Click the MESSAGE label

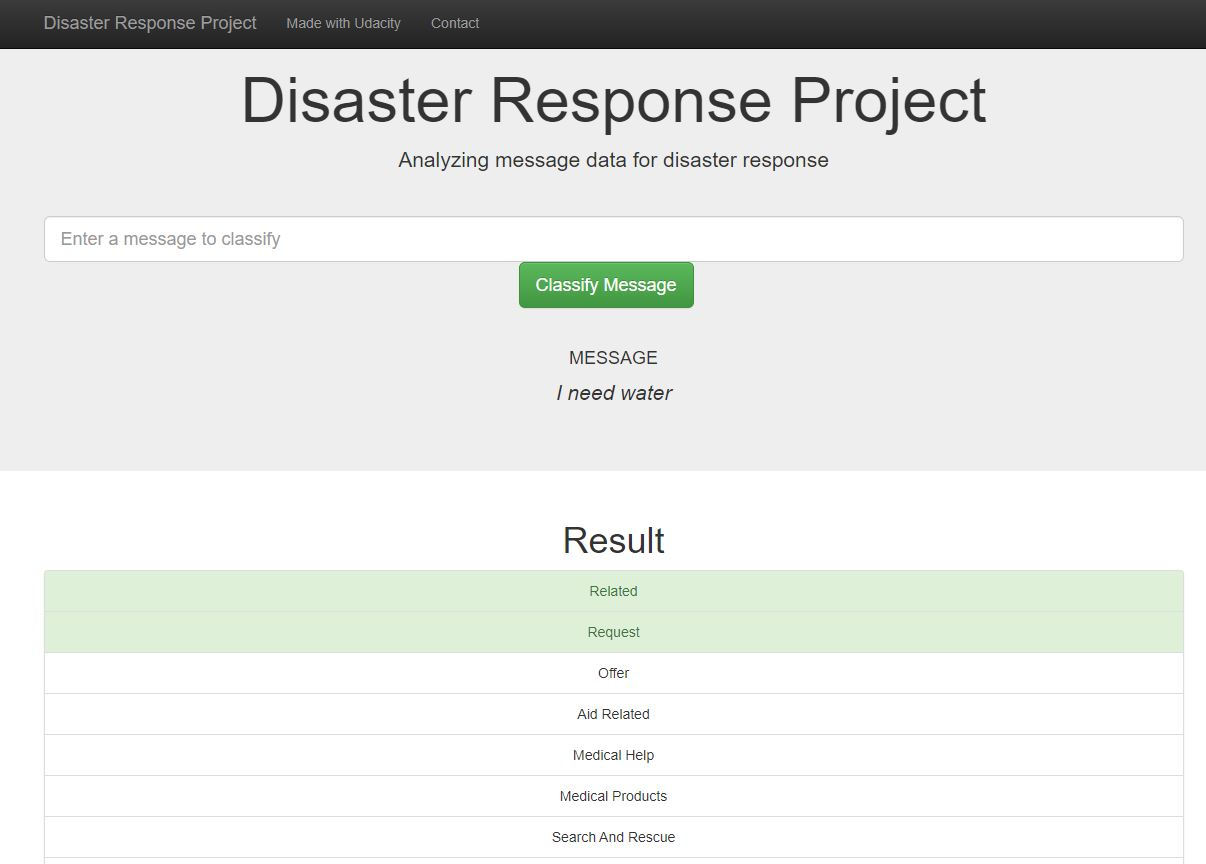[x=613, y=358]
